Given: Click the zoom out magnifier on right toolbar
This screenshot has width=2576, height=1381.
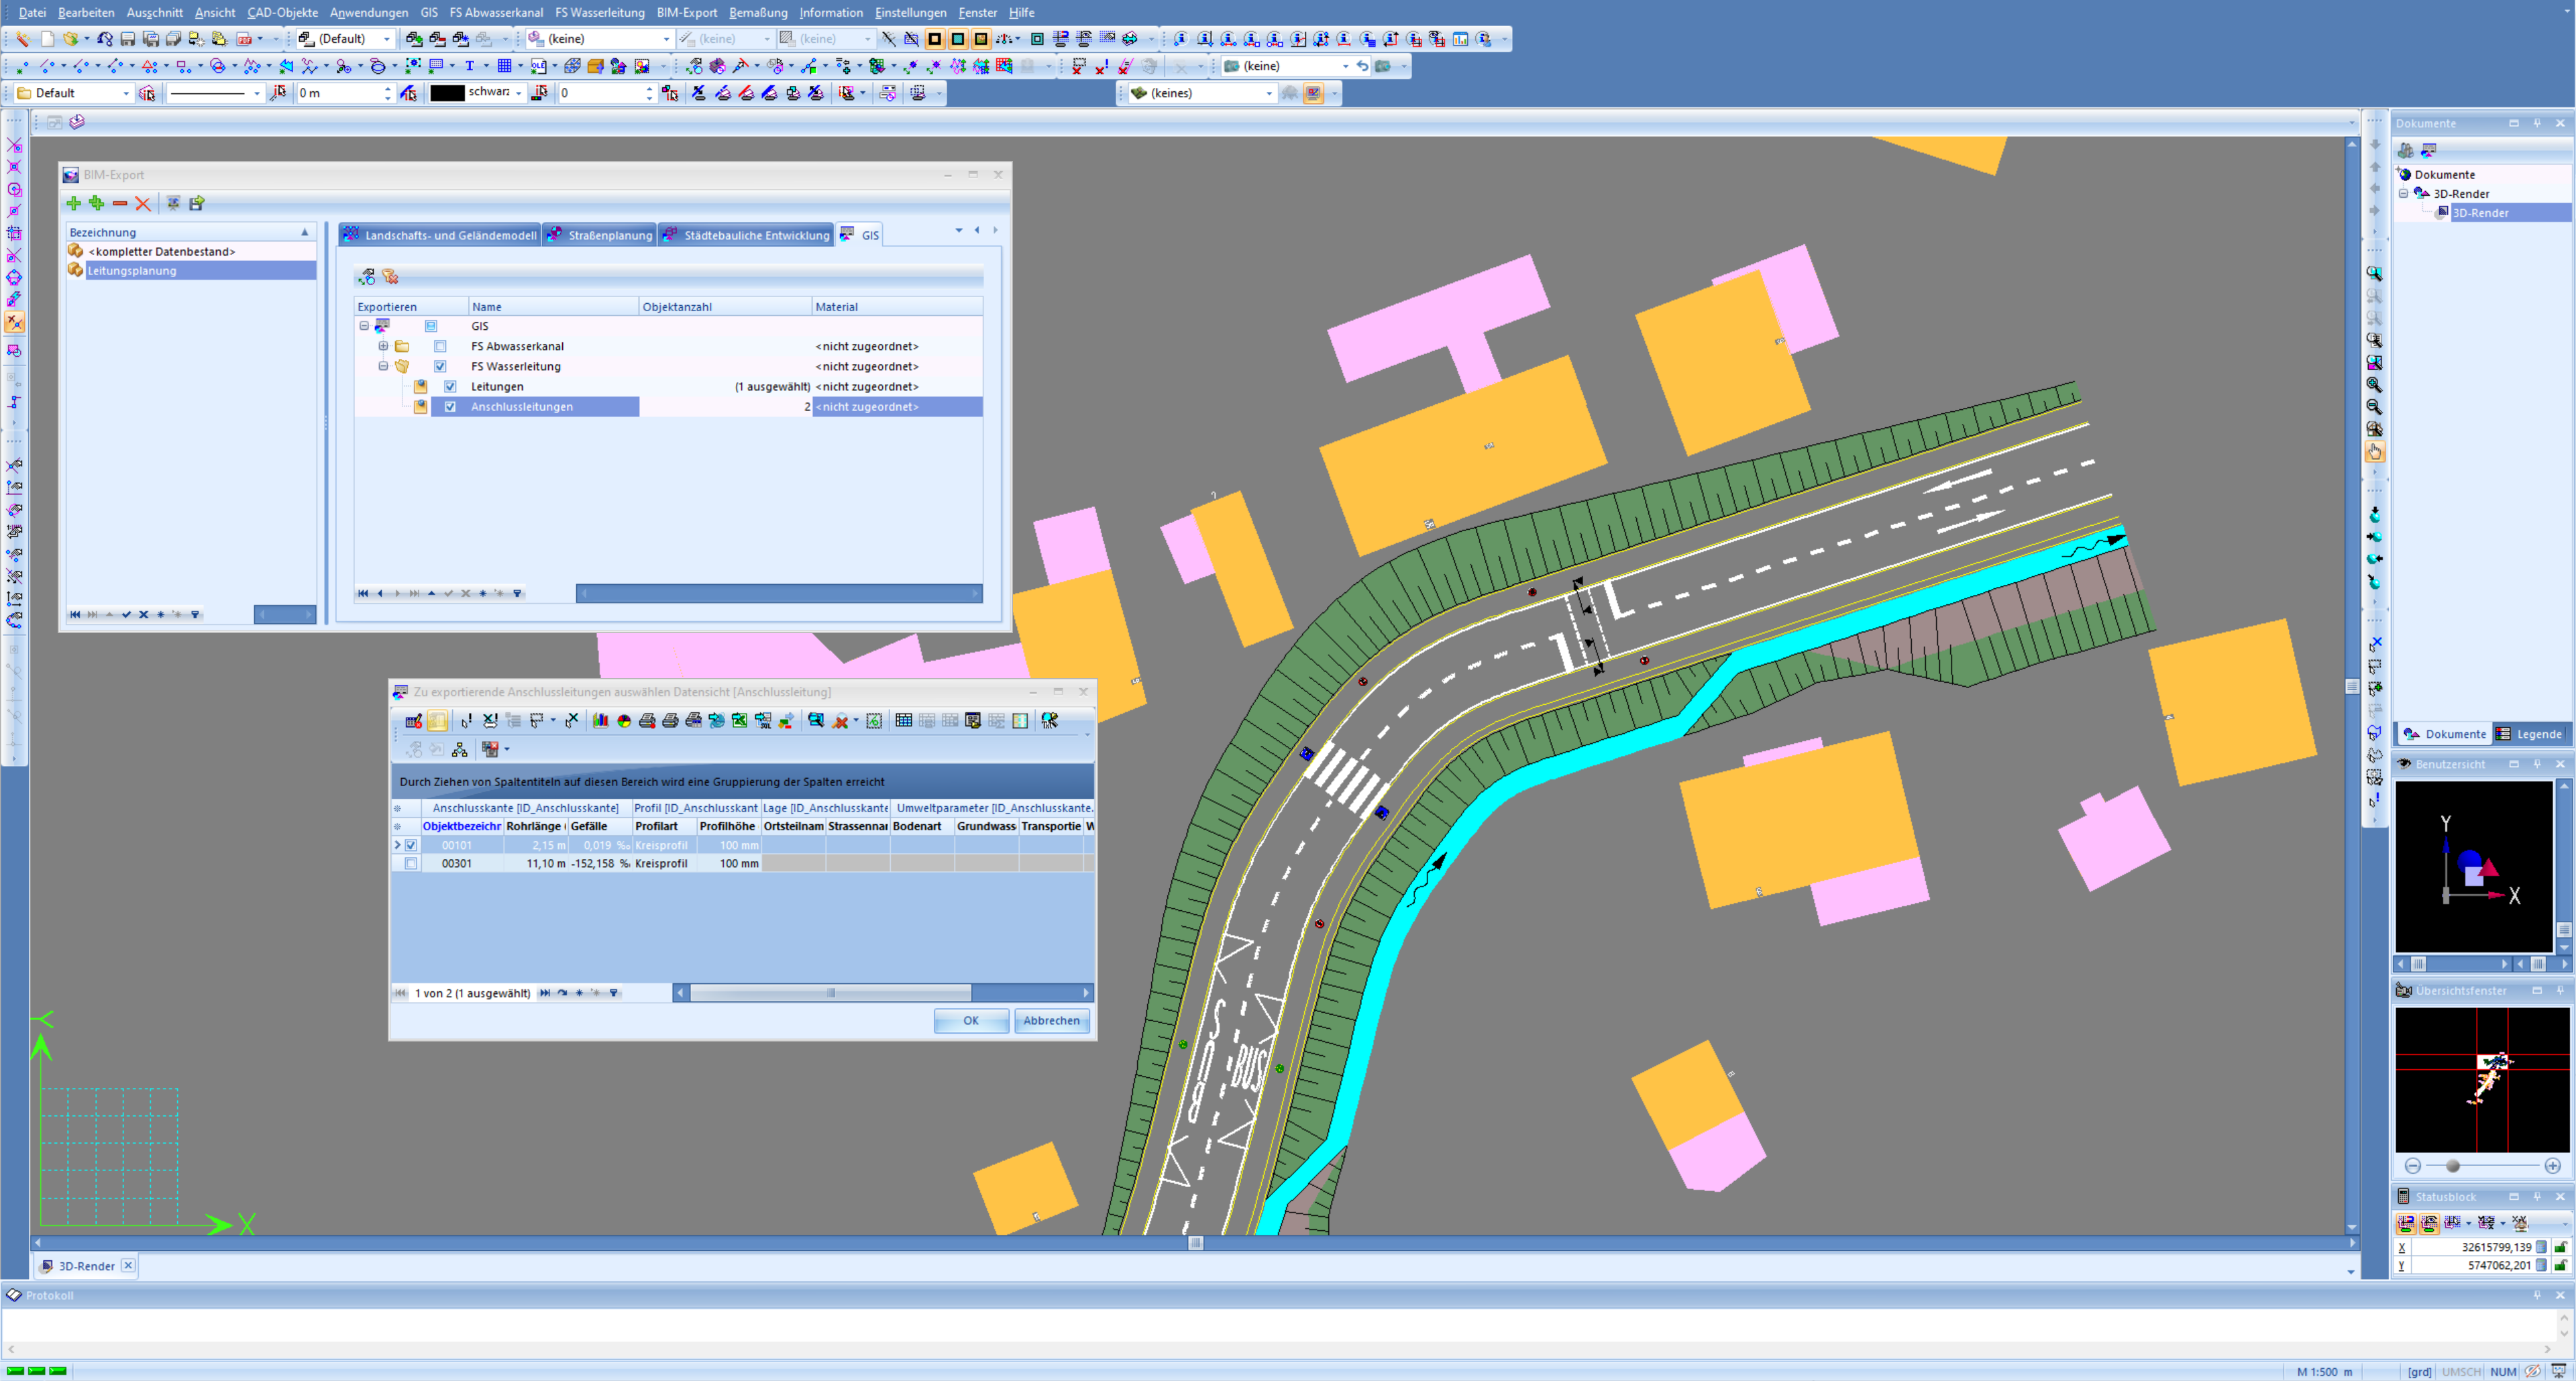Looking at the screenshot, I should click(x=2374, y=407).
